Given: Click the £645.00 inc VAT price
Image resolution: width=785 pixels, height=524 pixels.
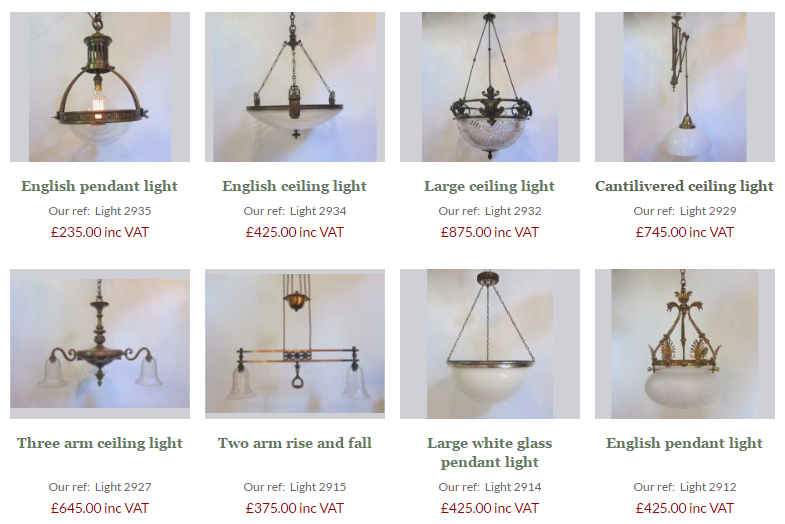Looking at the screenshot, I should click(x=100, y=508).
